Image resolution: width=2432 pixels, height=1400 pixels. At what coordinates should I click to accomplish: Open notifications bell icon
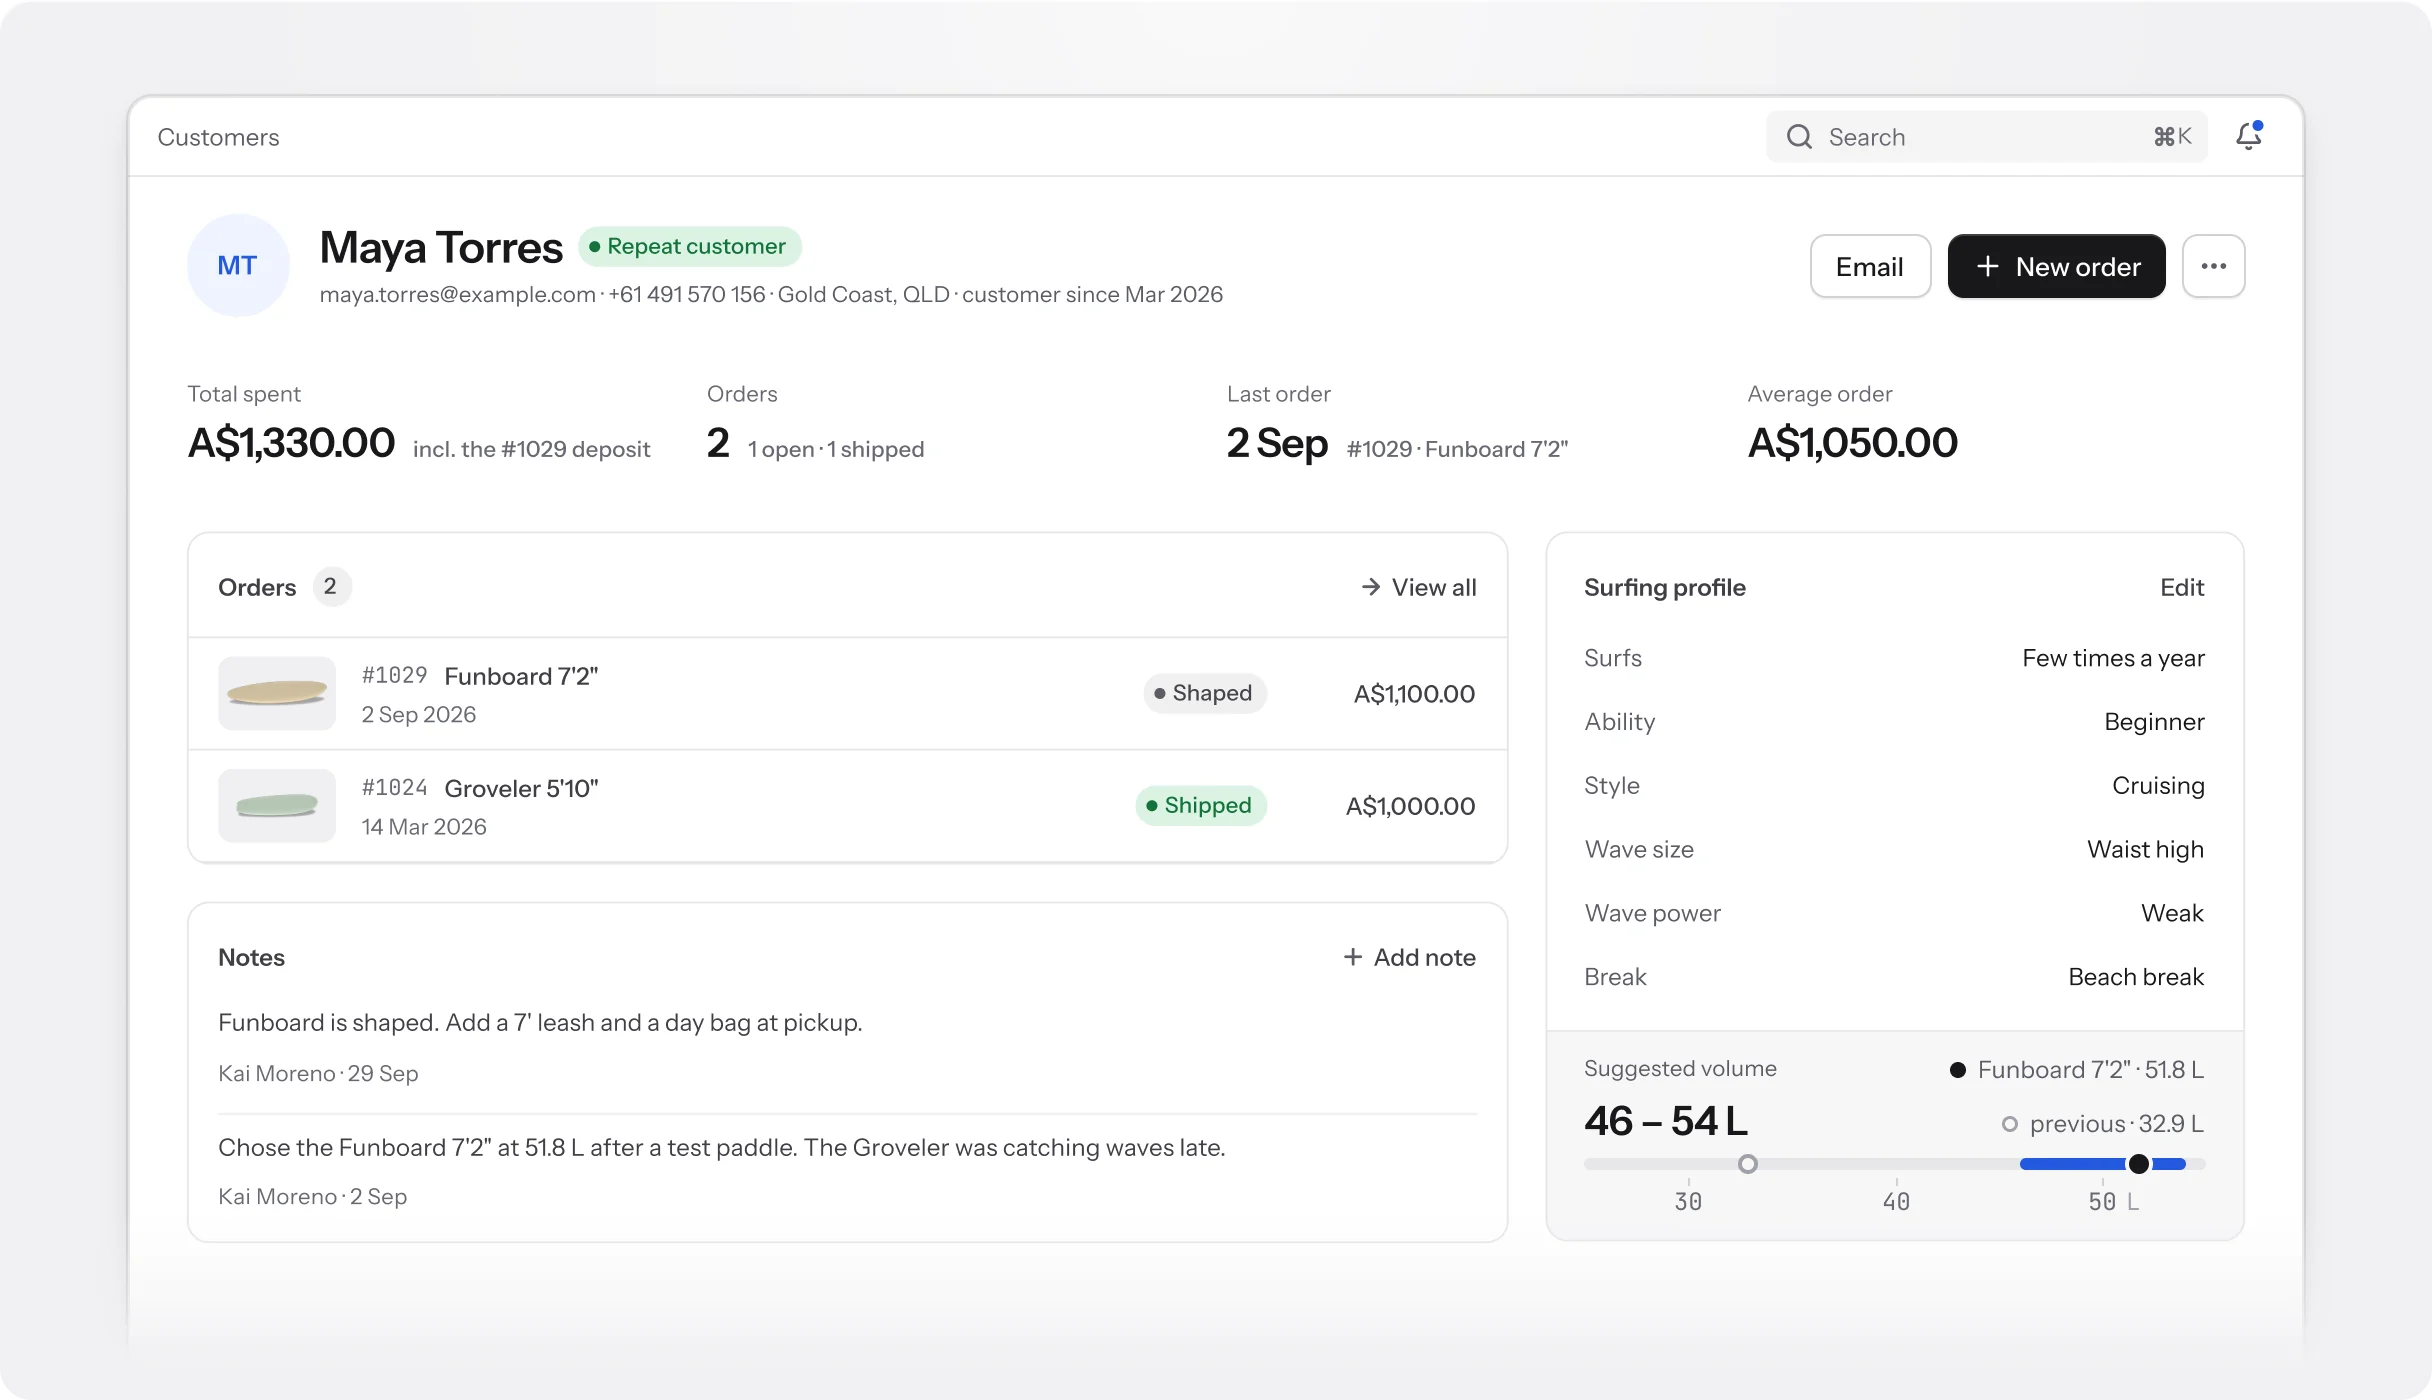click(2249, 136)
